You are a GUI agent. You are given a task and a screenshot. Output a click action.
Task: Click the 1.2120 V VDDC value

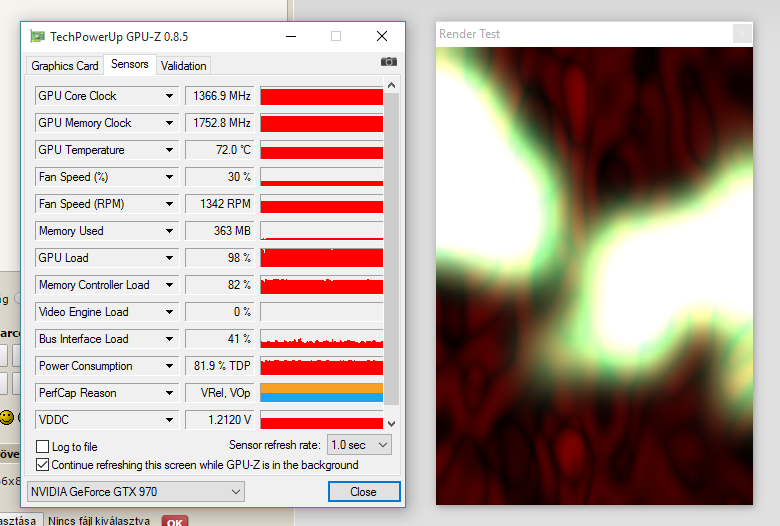(219, 420)
